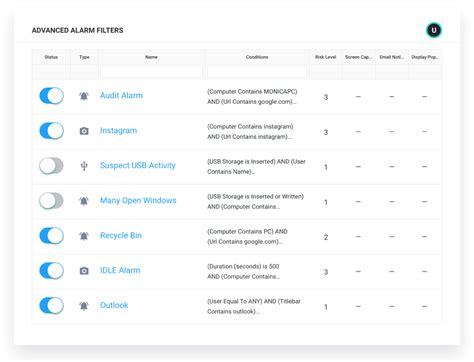Sort by the Name column header
This screenshot has height=362, width=474.
tap(151, 57)
